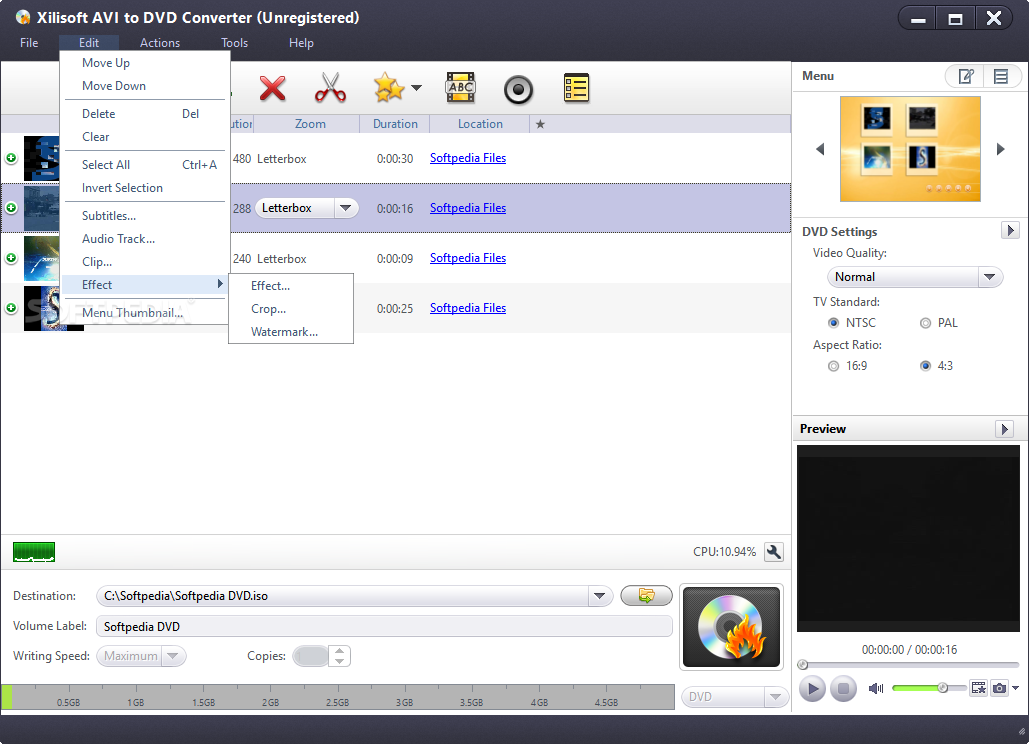Mute the preview speaker icon
The image size is (1029, 744).
(875, 688)
